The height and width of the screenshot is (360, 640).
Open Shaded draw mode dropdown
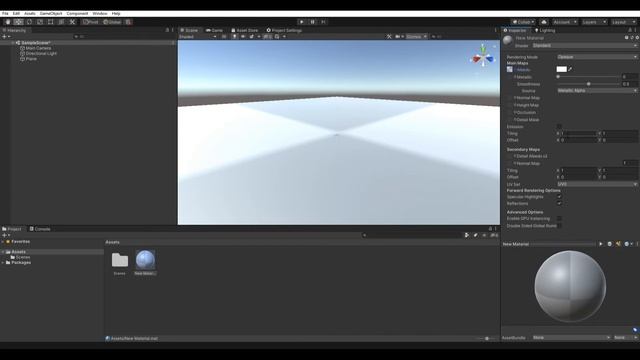coord(198,37)
